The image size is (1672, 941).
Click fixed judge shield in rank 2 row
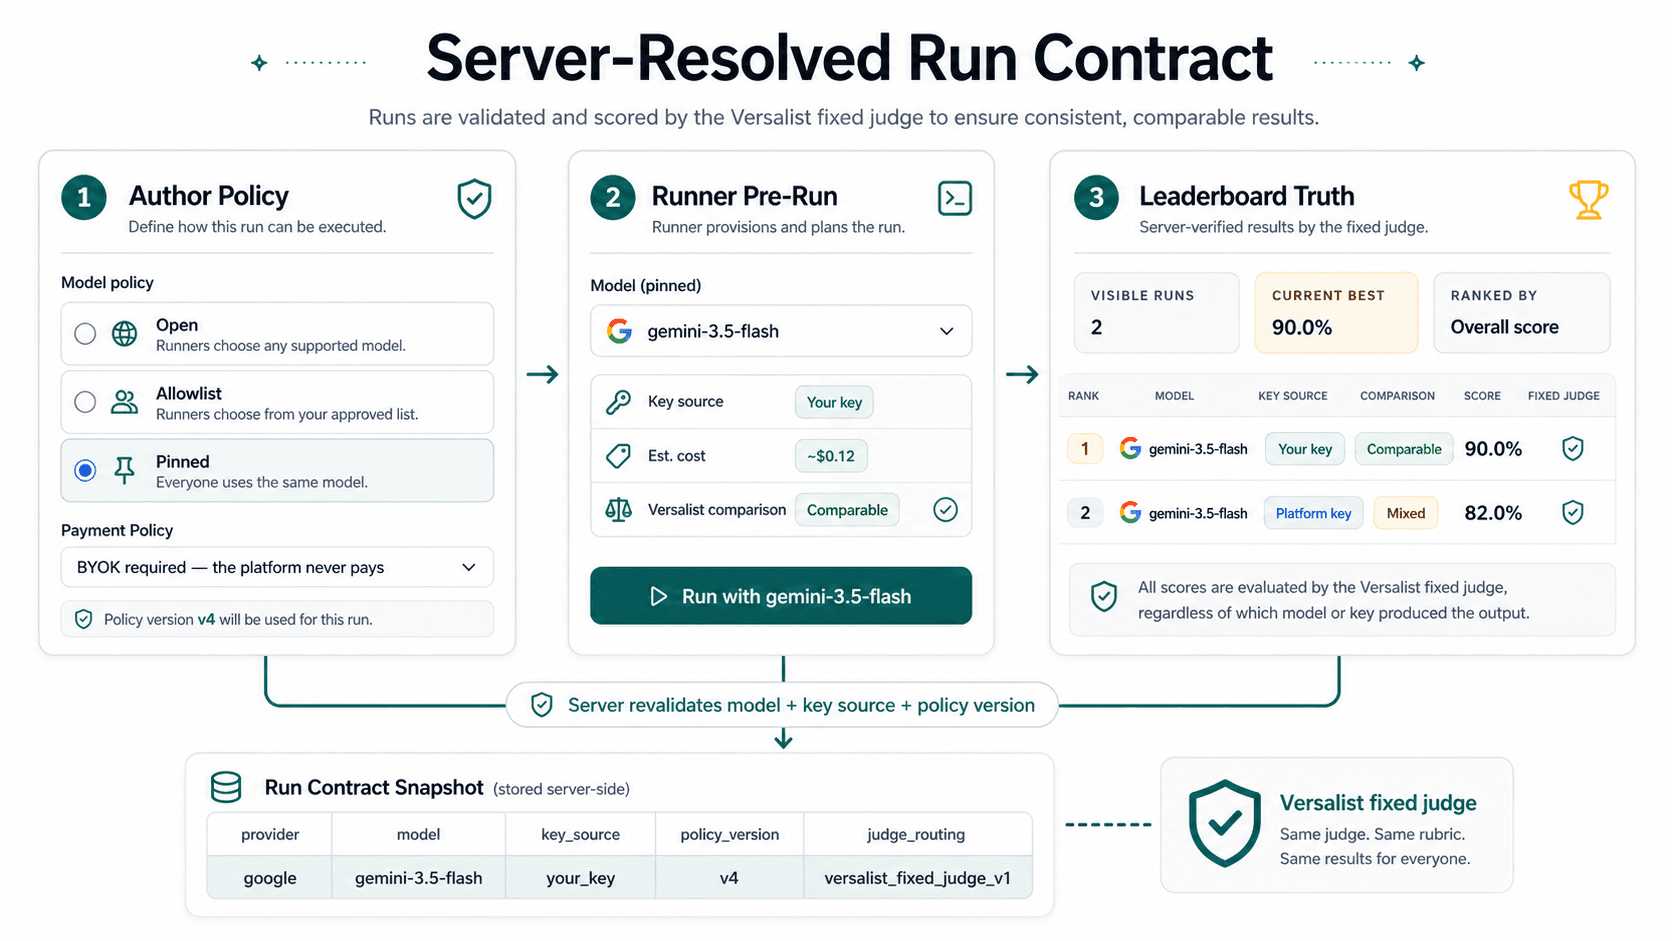point(1573,513)
